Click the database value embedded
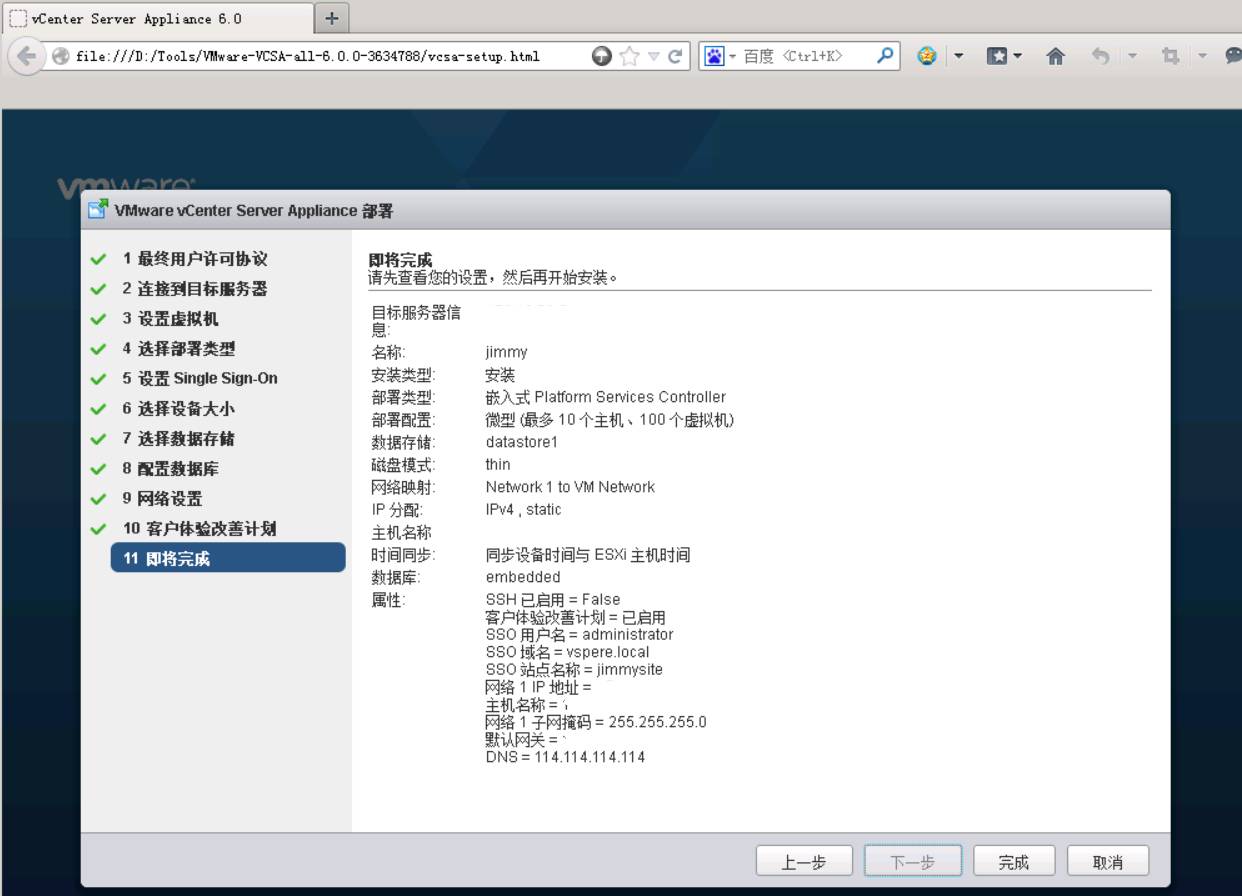 [523, 577]
